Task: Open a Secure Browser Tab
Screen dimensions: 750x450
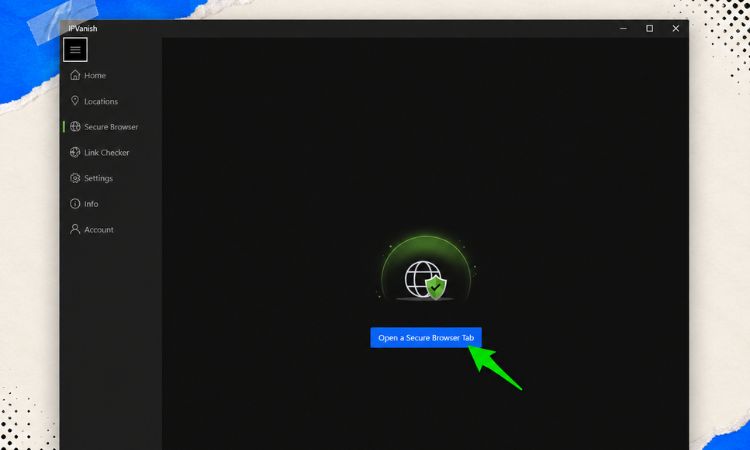Action: [426, 338]
